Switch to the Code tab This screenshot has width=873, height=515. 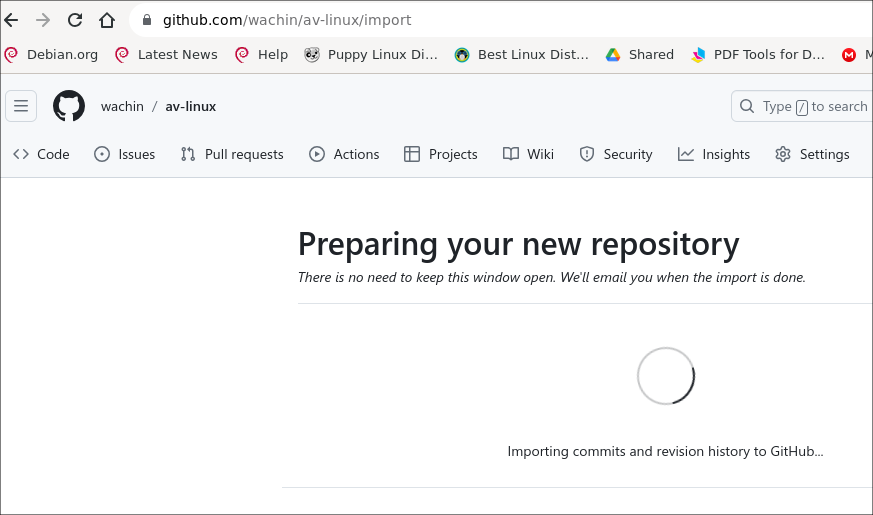(41, 154)
